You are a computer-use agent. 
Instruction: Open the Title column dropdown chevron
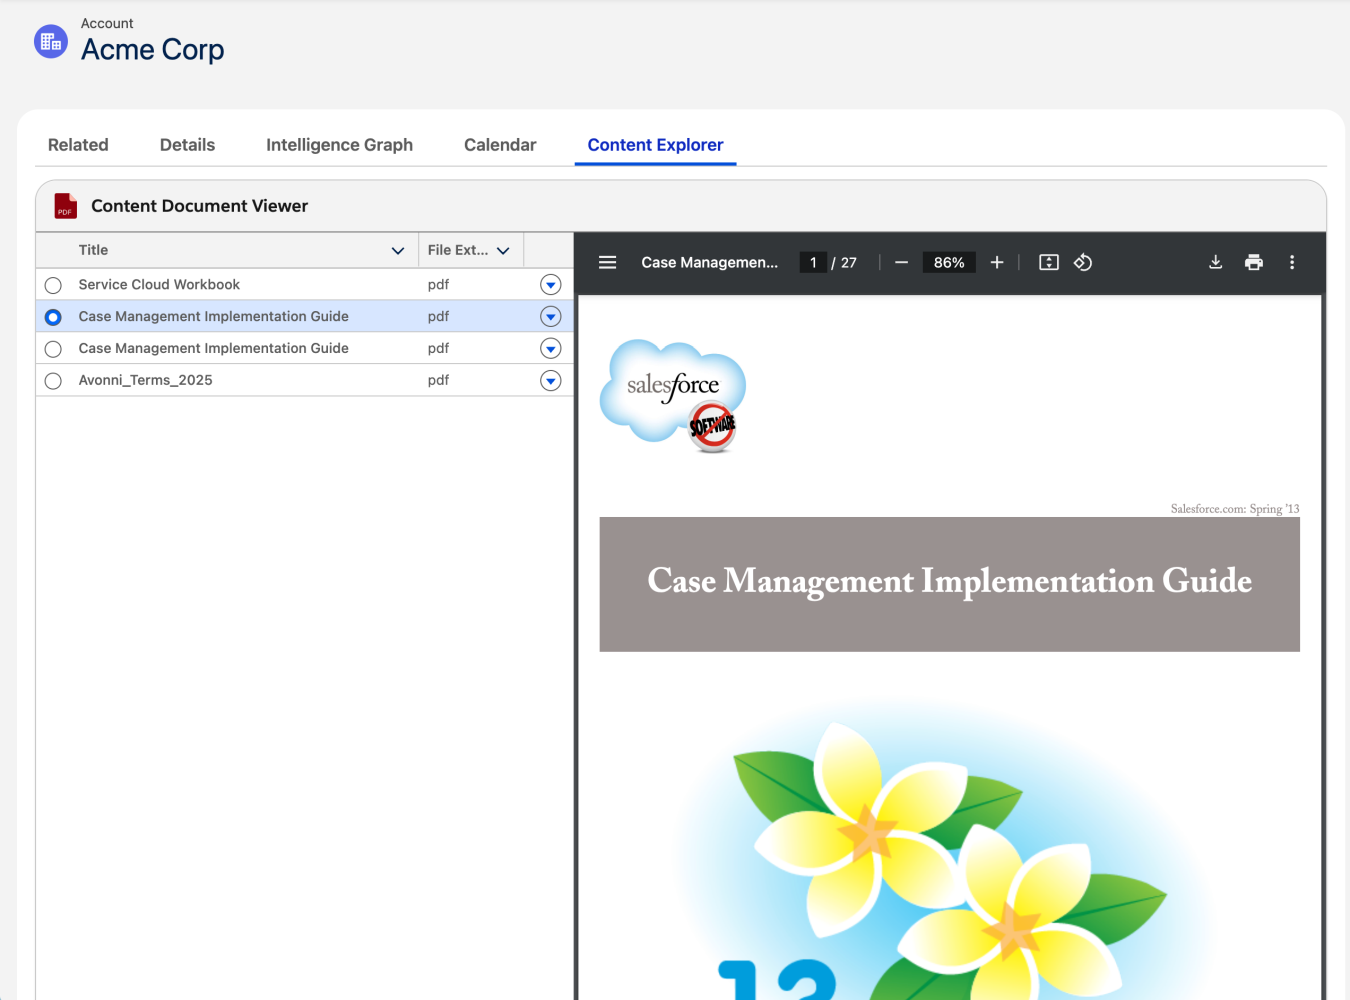pos(398,251)
